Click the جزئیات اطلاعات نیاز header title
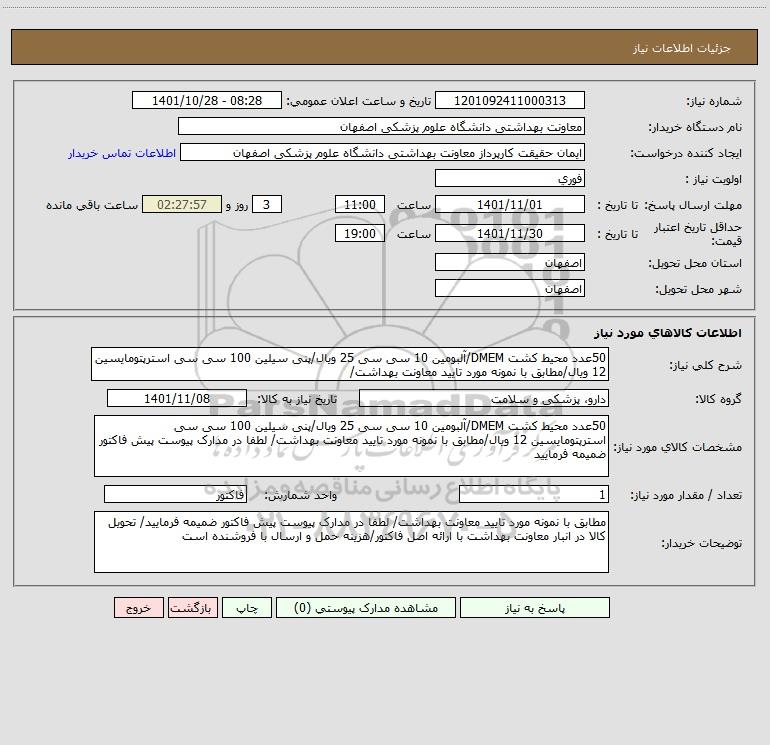Image resolution: width=770 pixels, height=745 pixels. pyautogui.click(x=681, y=48)
